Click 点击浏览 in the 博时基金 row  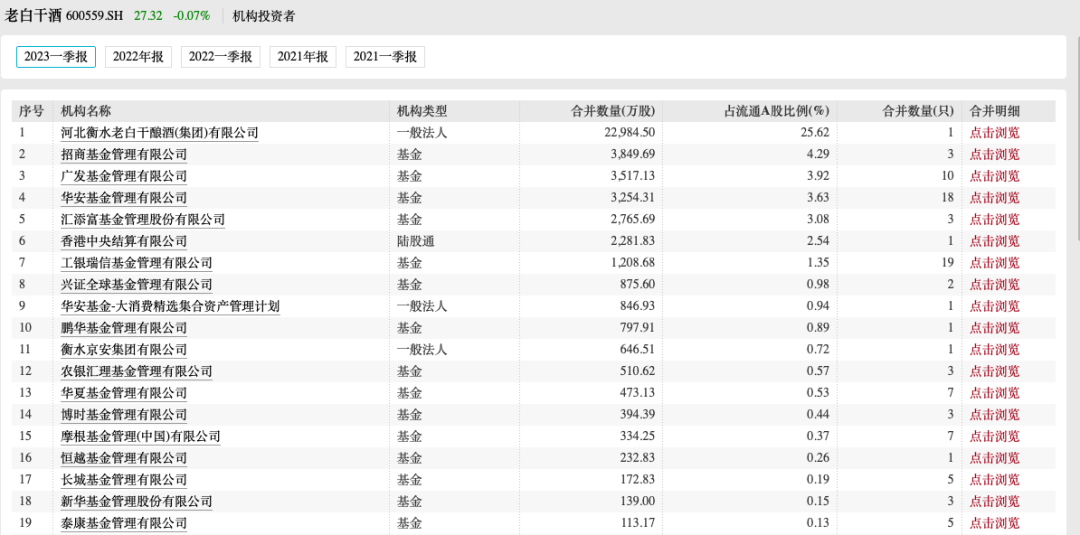(995, 415)
